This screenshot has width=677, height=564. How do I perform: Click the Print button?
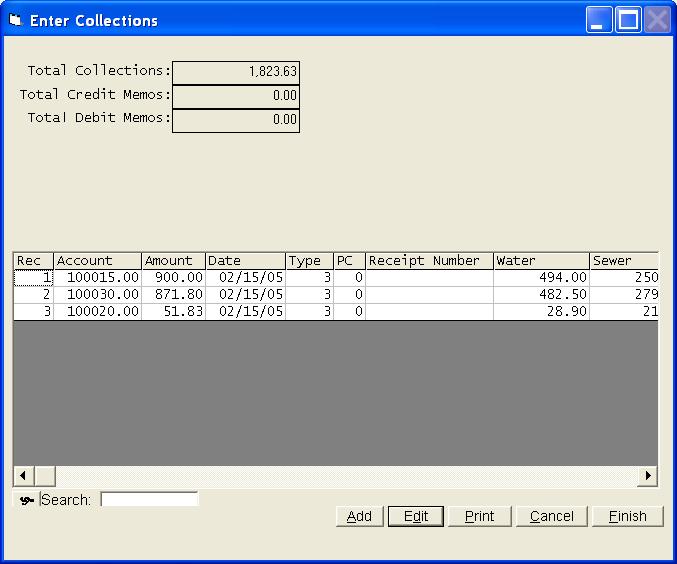pyautogui.click(x=479, y=516)
